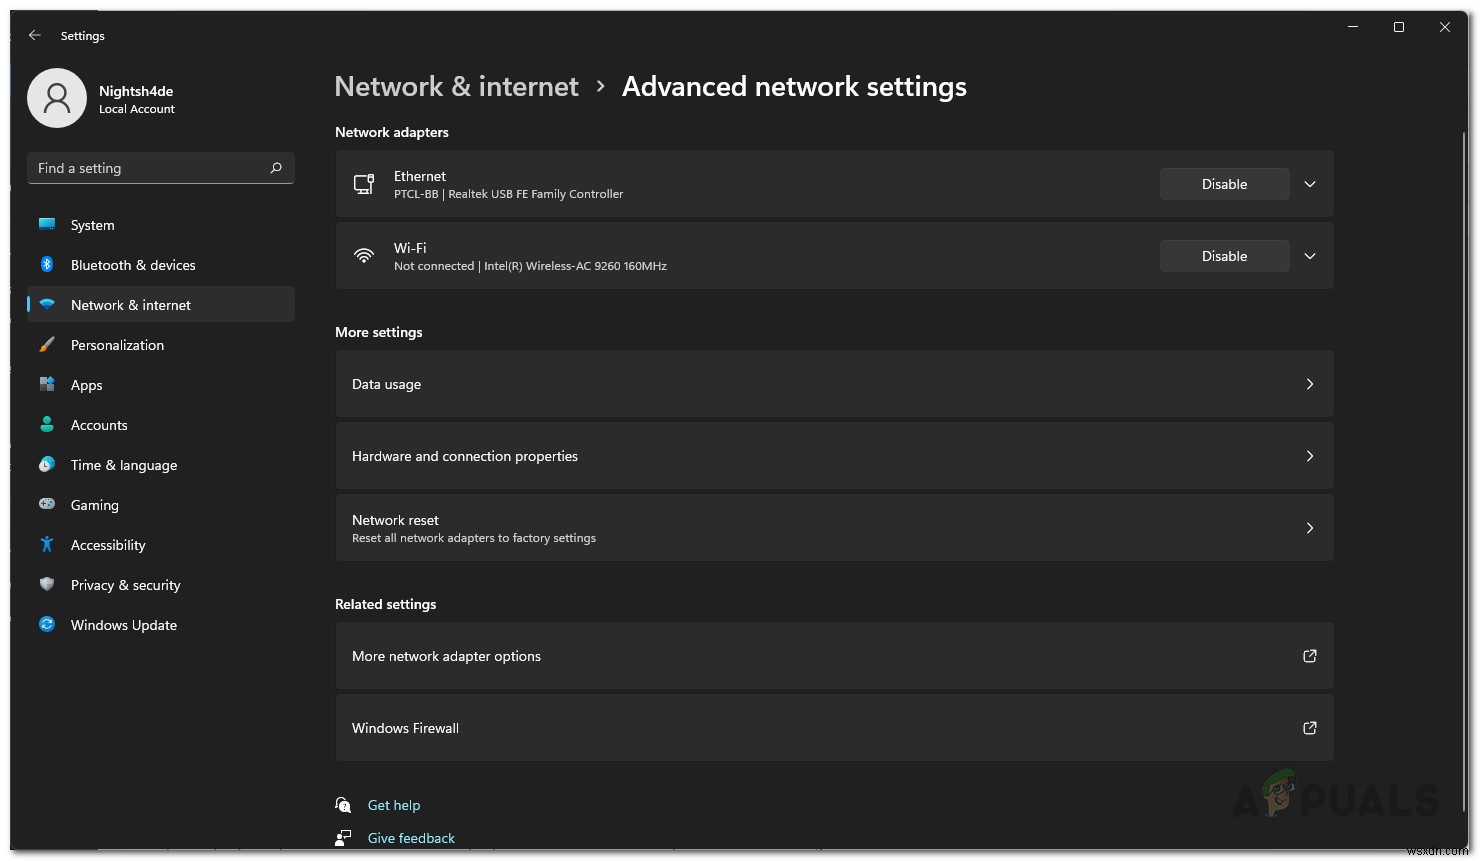Click the Apps sidebar icon
The width and height of the screenshot is (1480, 861).
tap(47, 384)
